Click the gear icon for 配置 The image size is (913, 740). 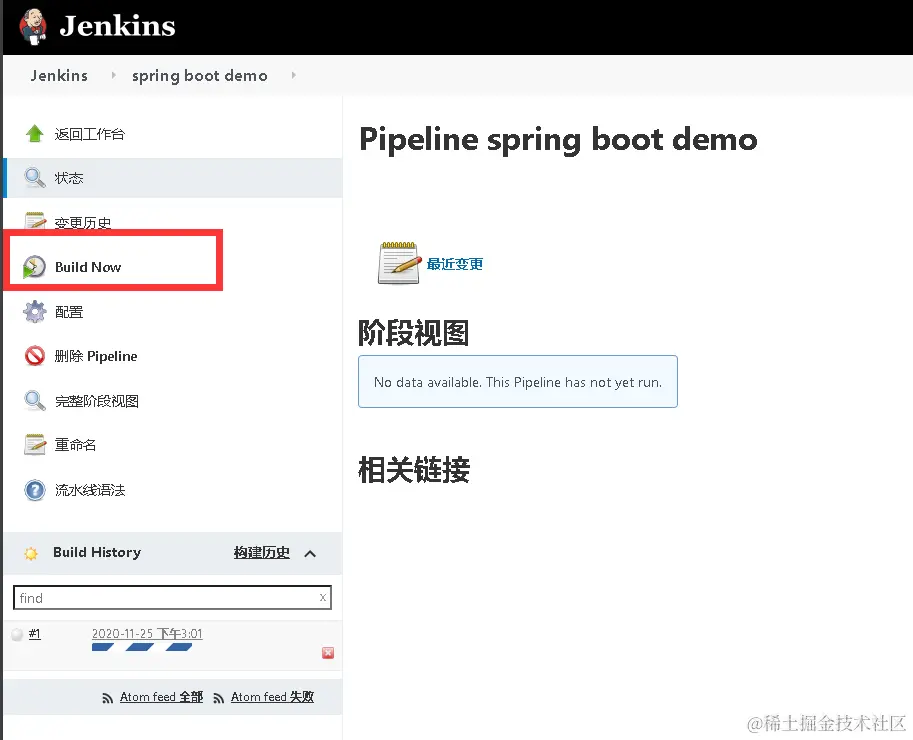(x=35, y=312)
